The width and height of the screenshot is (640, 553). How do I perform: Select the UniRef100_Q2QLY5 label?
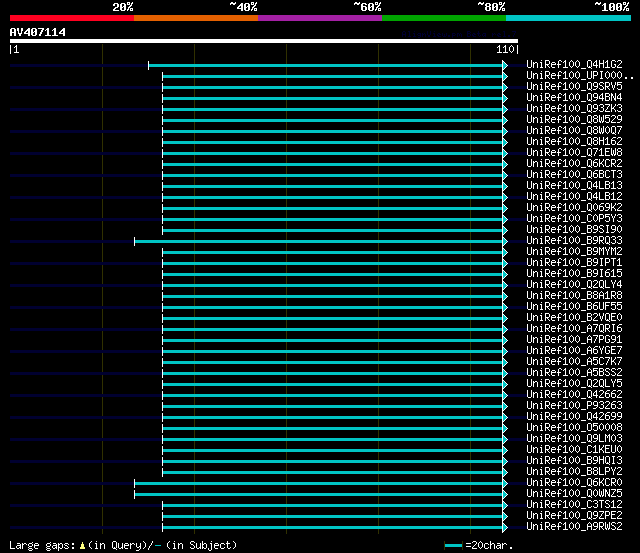574,384
